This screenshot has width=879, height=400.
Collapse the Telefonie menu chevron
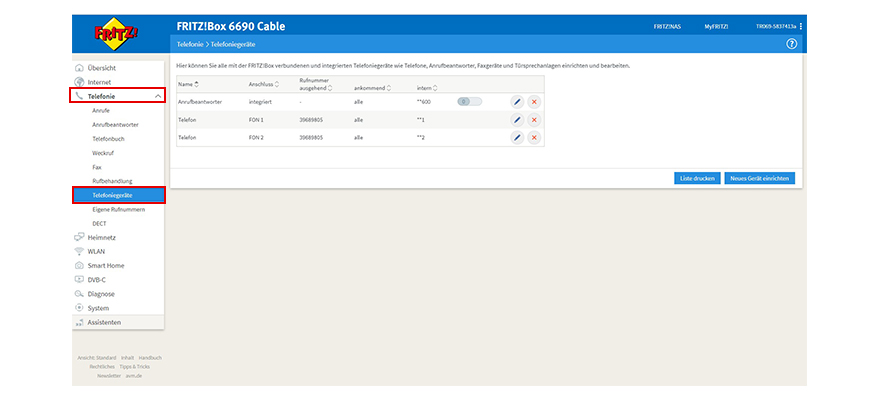click(x=157, y=96)
